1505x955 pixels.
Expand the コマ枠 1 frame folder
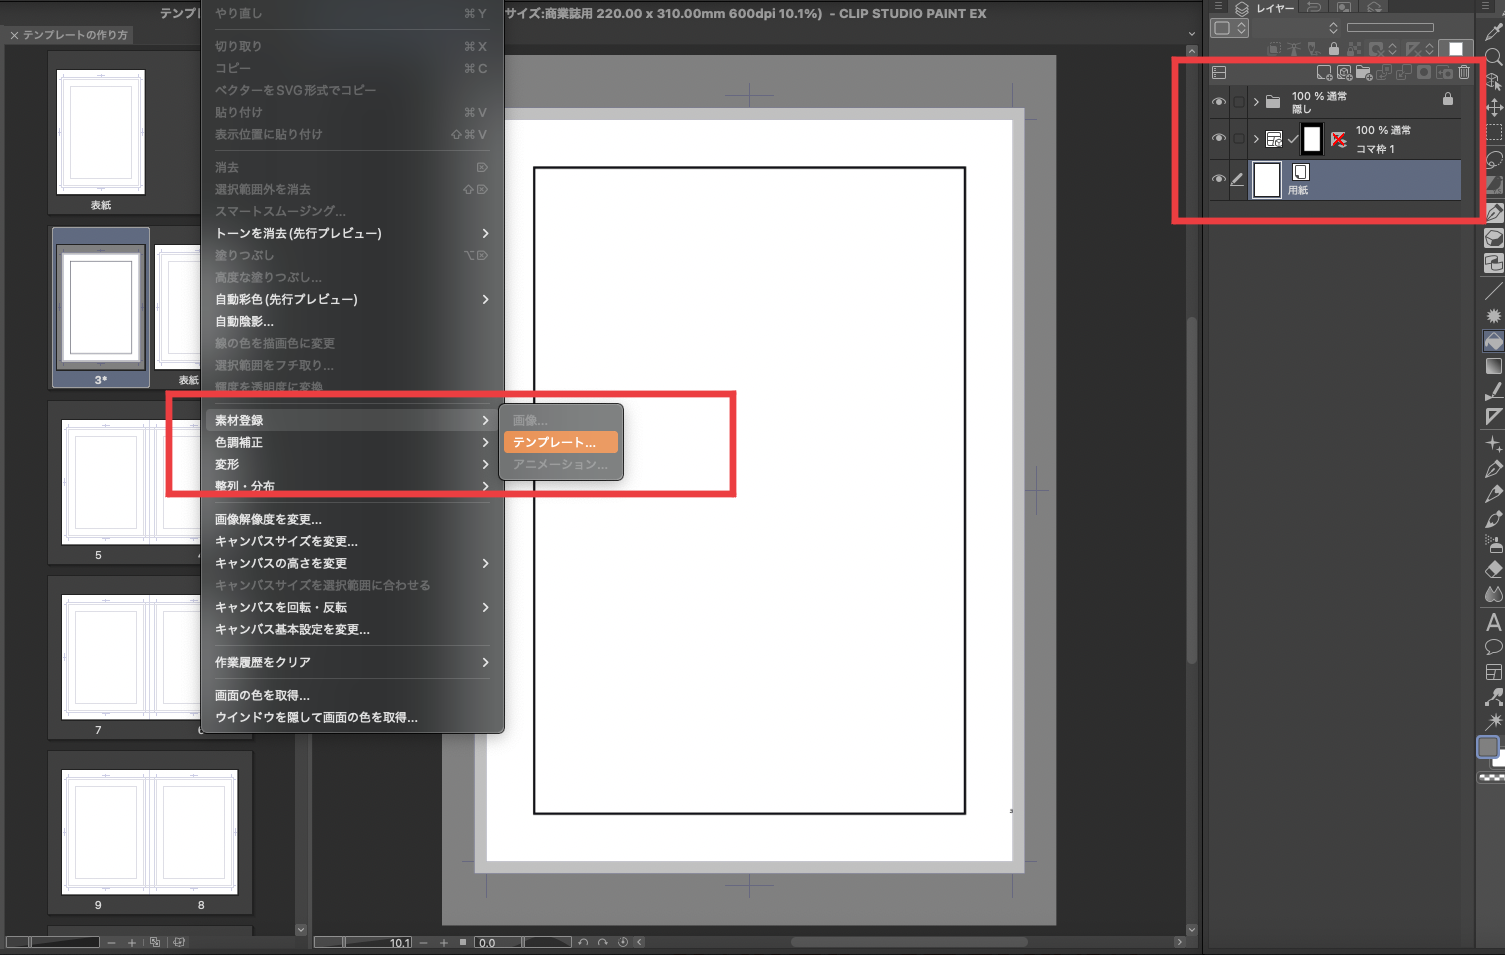(1256, 138)
